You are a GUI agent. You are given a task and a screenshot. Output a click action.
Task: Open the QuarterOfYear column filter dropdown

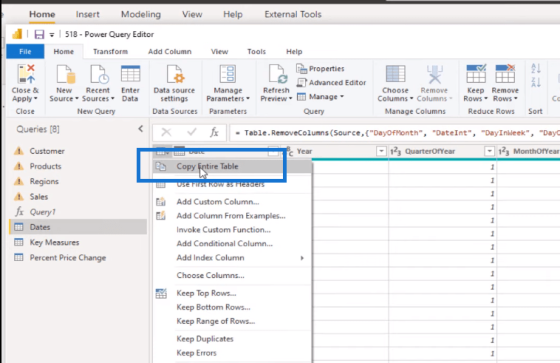click(x=489, y=151)
